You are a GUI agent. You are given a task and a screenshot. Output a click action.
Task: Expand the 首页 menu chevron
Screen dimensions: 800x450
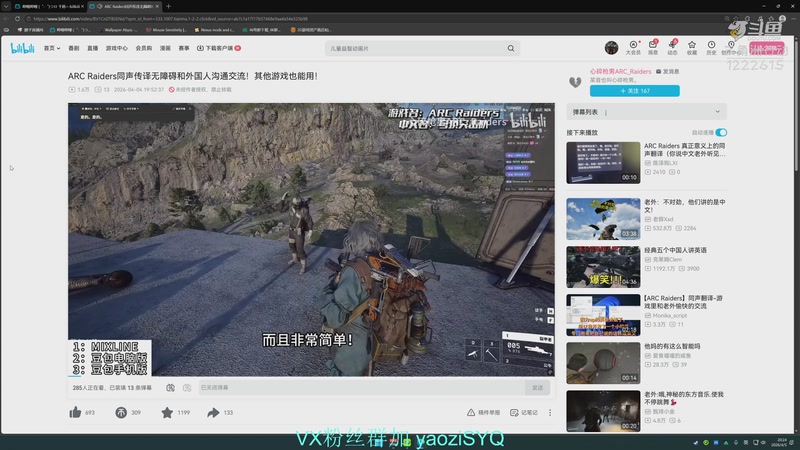click(58, 48)
